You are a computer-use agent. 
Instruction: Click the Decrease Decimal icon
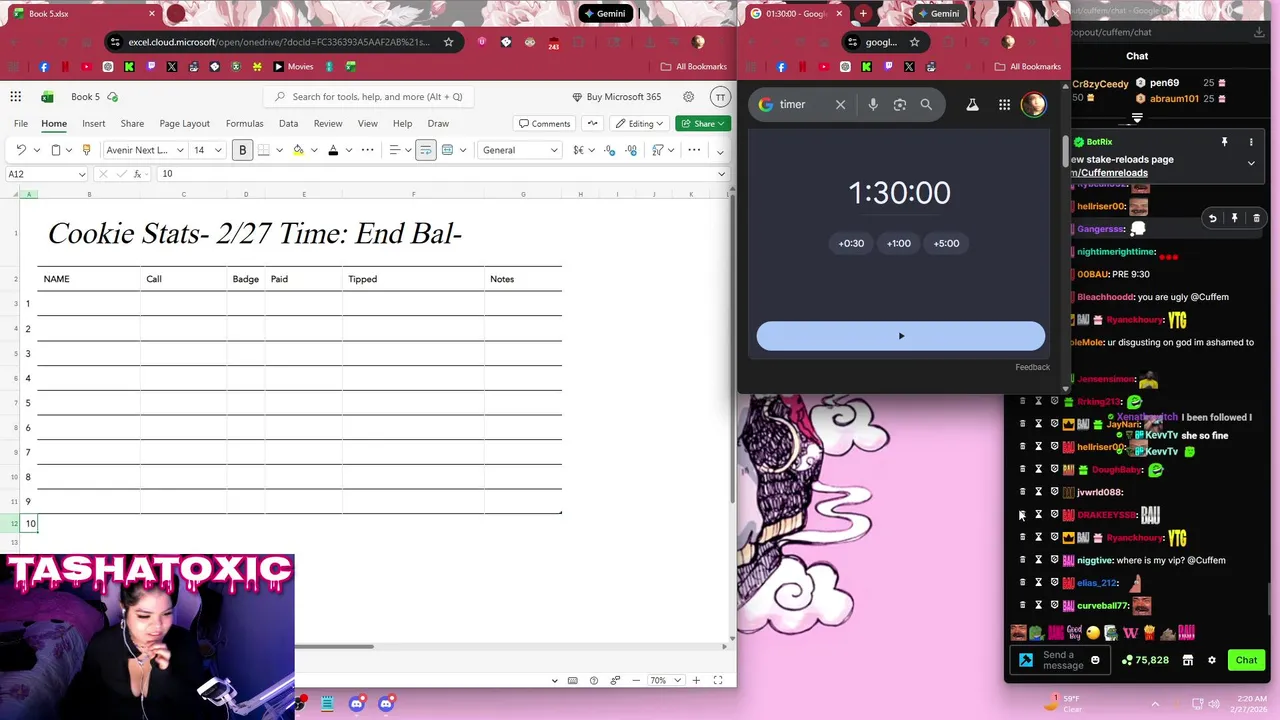608,150
